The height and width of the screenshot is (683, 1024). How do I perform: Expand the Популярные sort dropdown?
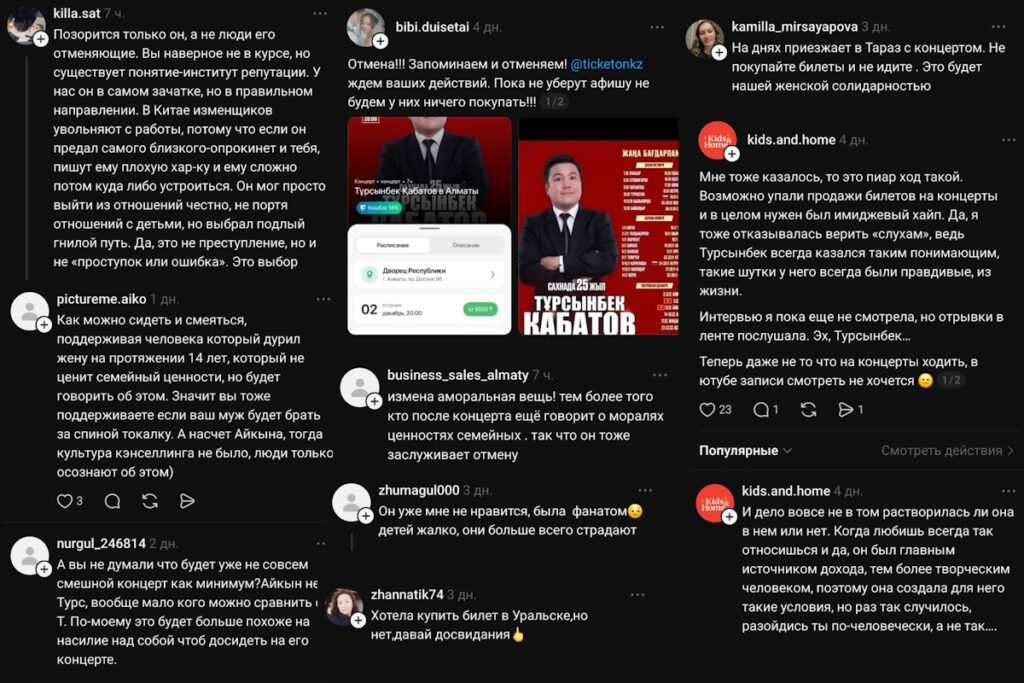[x=745, y=451]
